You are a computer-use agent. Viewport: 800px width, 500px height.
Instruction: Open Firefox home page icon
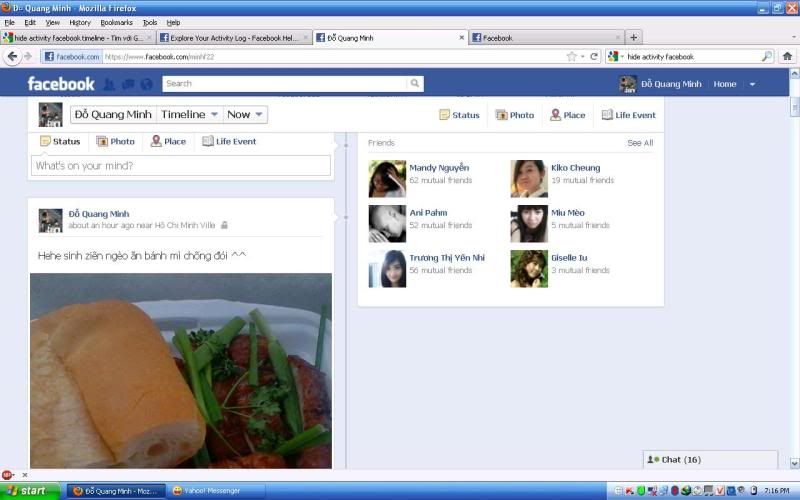click(x=787, y=56)
